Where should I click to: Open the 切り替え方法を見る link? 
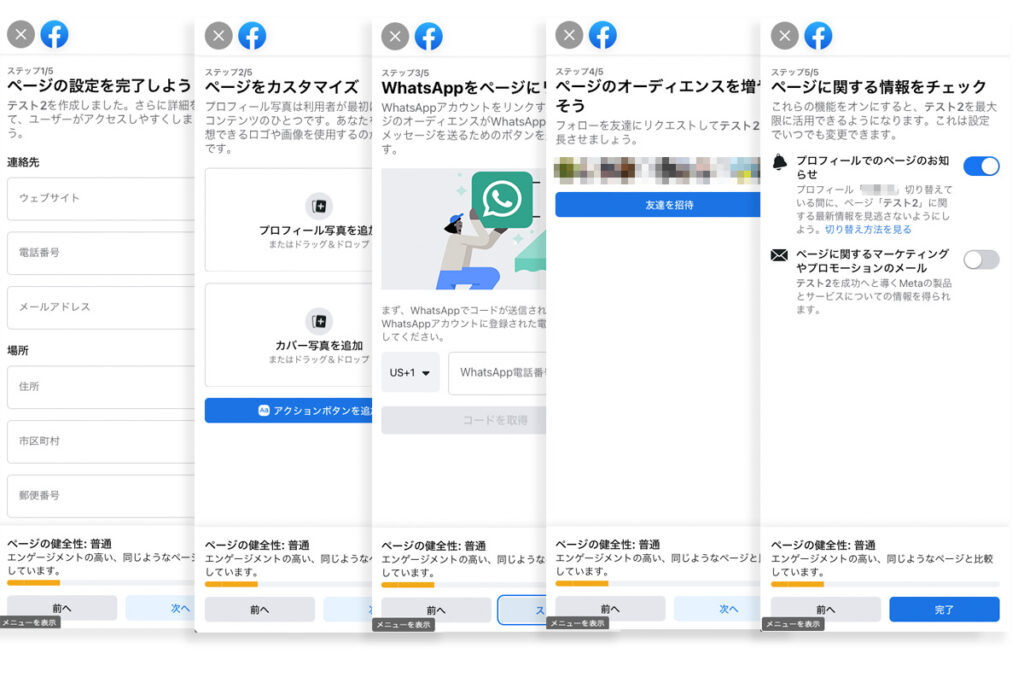click(x=868, y=230)
